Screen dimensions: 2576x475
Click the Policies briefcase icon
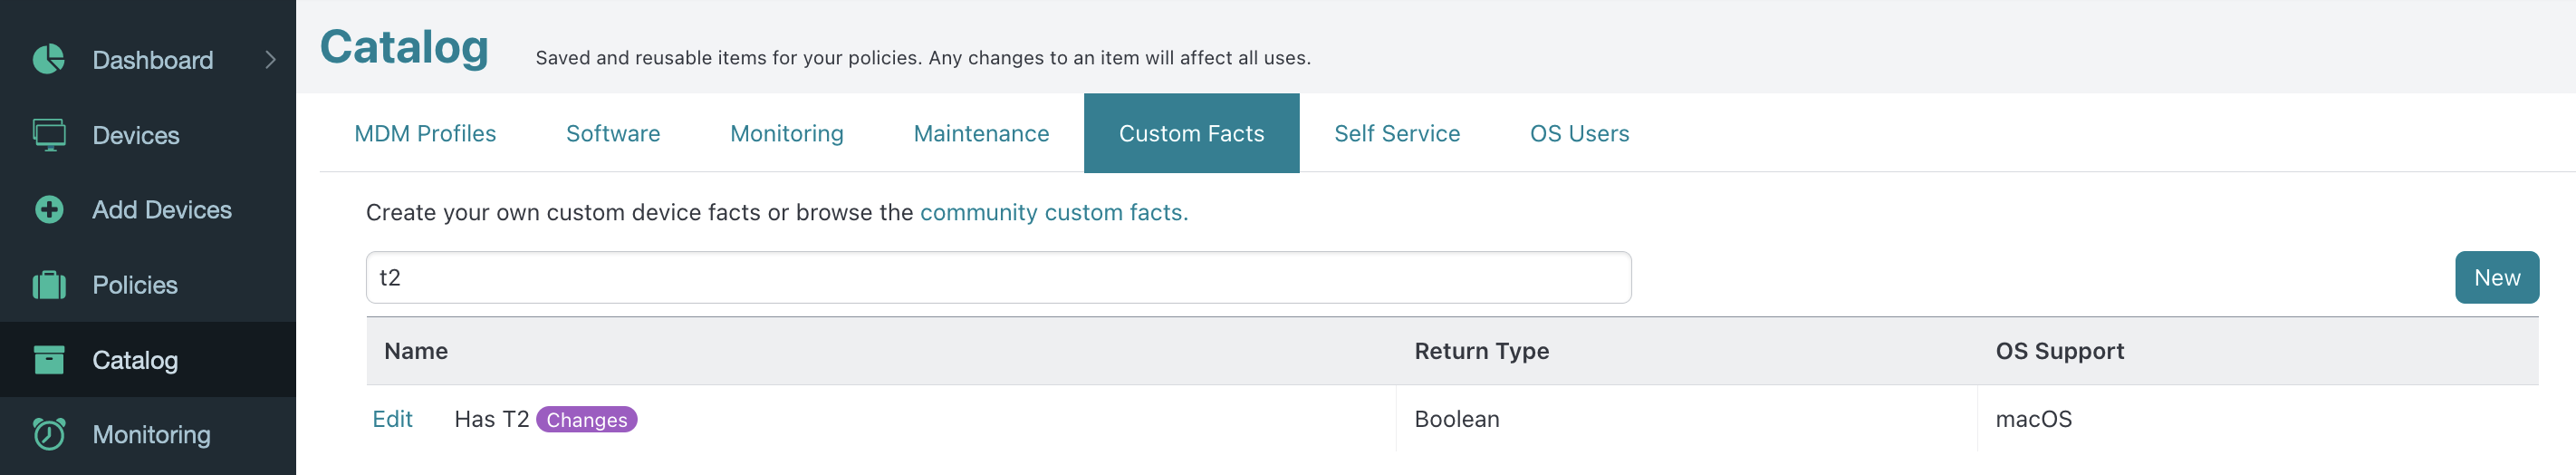click(49, 285)
